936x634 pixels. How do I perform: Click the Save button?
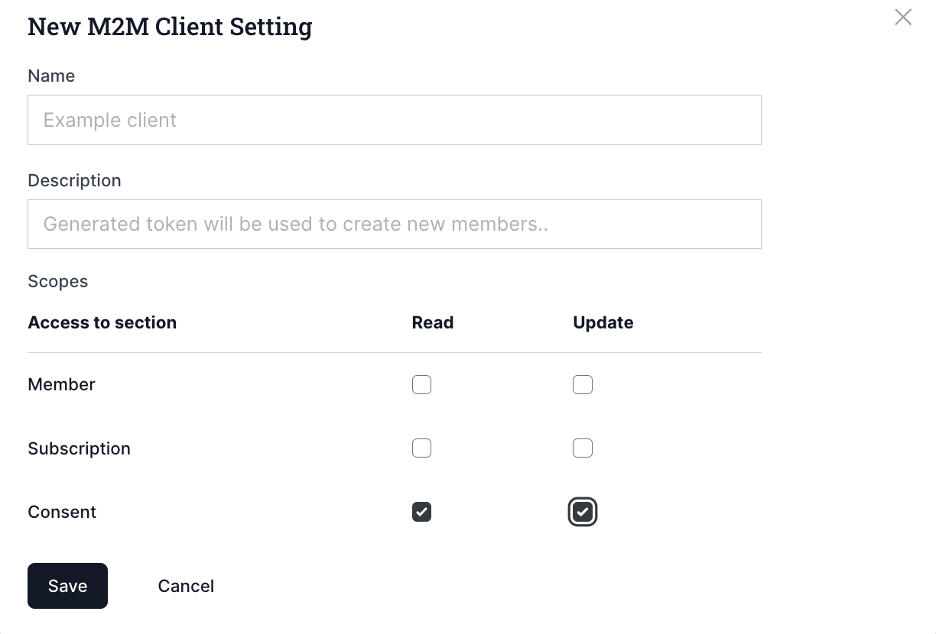[67, 586]
